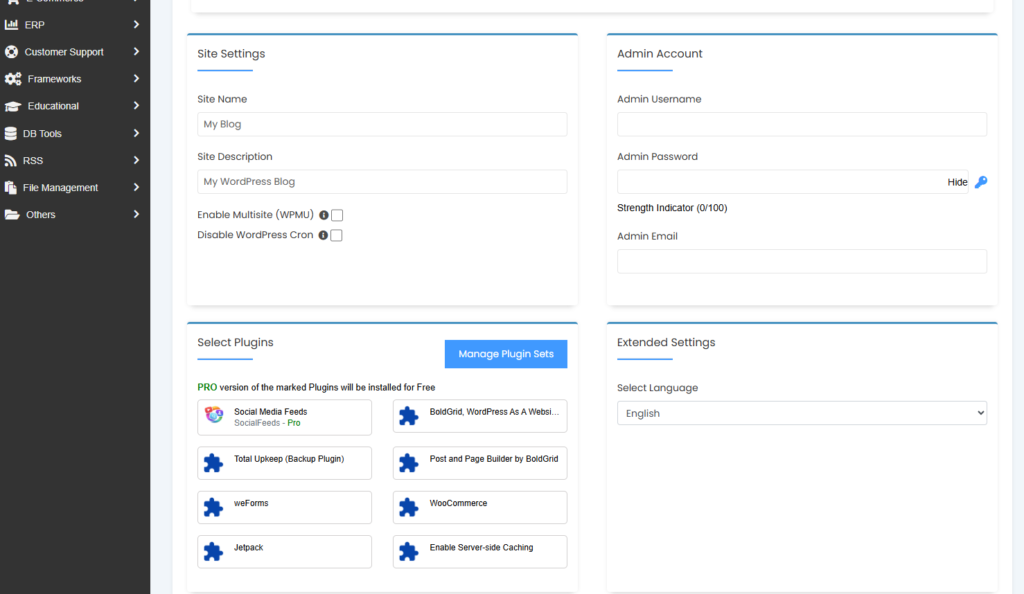Expand the Frameworks category arrow
Image resolution: width=1024 pixels, height=594 pixels.
(136, 79)
